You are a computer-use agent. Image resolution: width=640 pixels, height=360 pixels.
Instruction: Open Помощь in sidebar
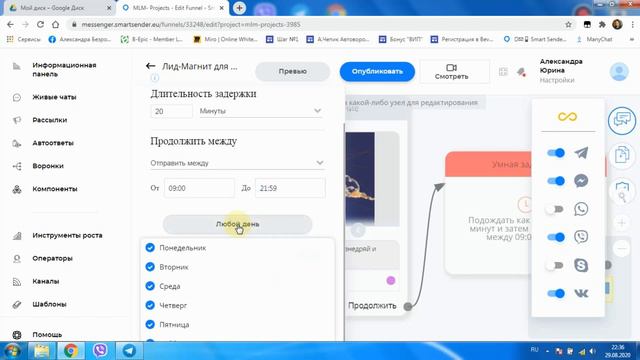(x=47, y=334)
